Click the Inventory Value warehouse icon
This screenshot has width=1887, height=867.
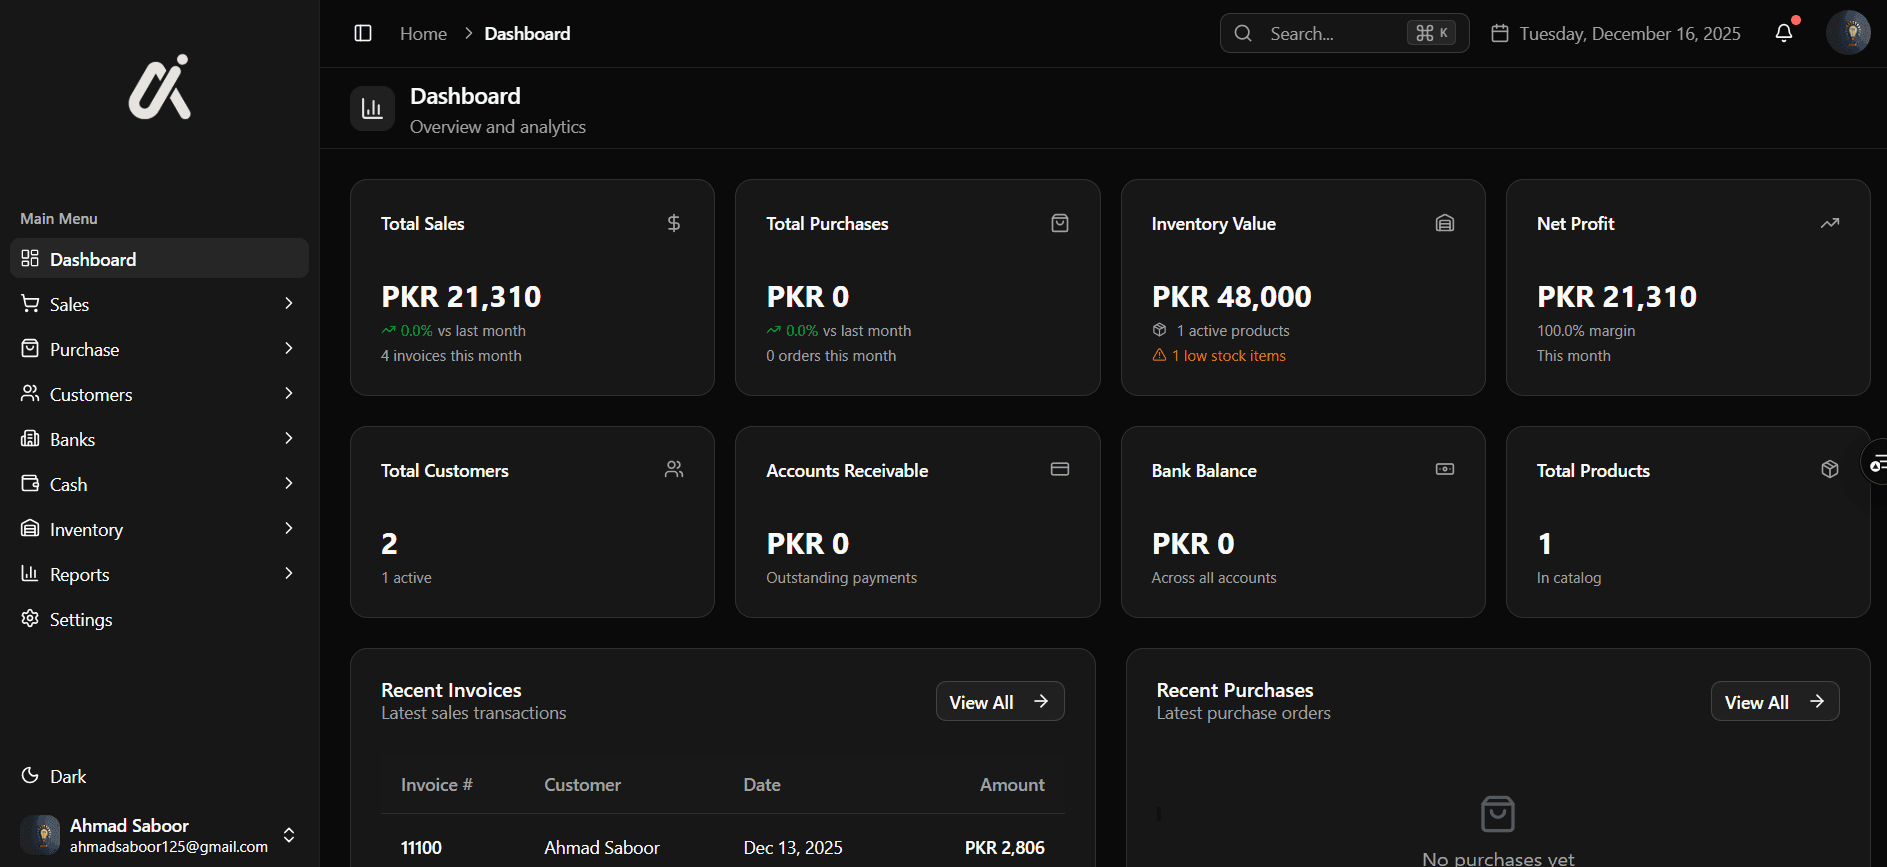click(x=1445, y=223)
